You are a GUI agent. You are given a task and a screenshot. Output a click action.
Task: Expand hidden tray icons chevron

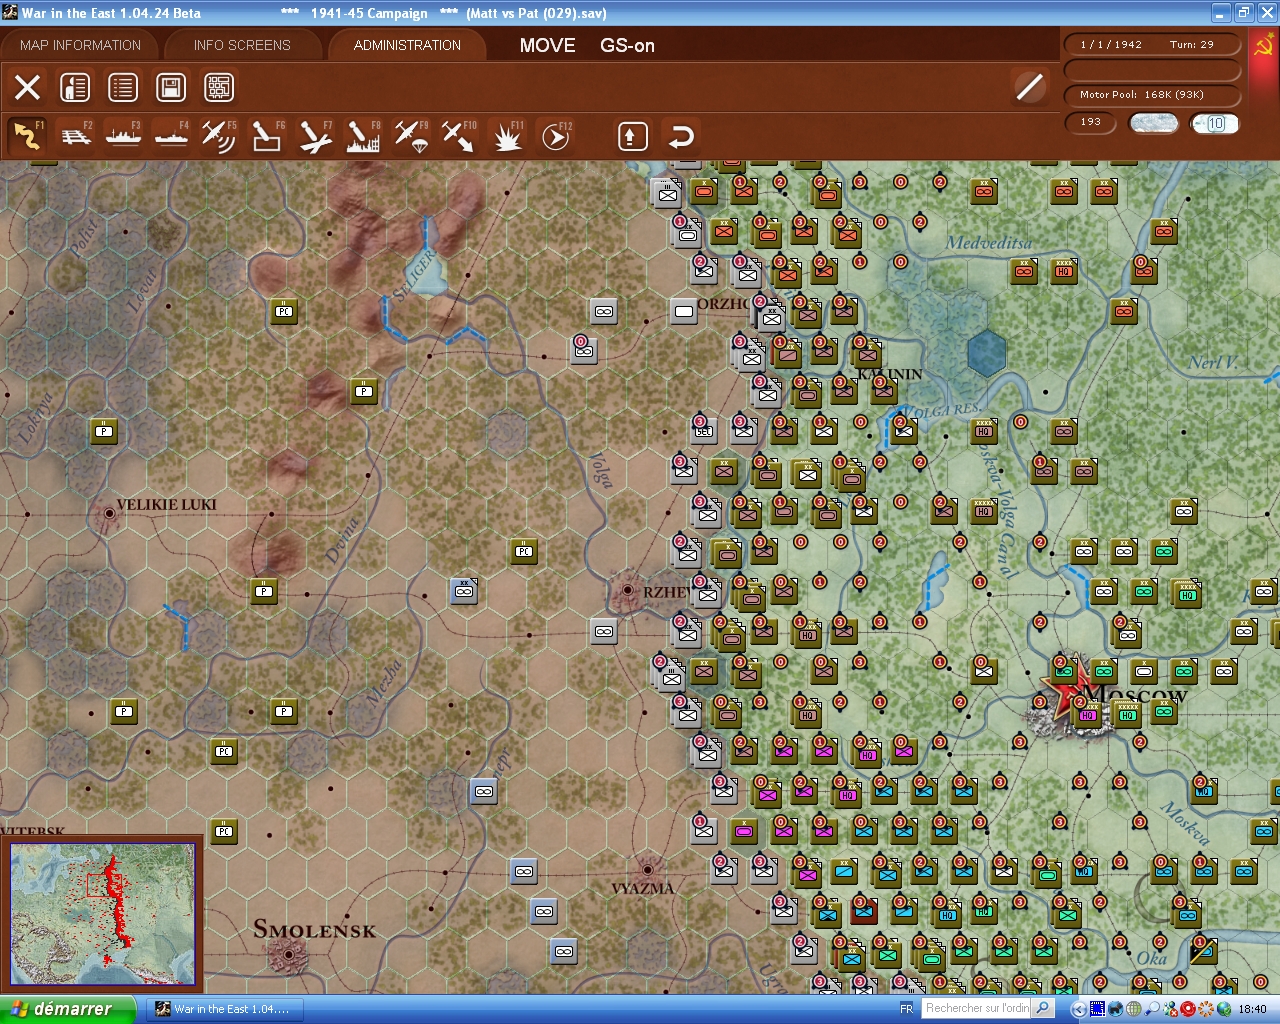pyautogui.click(x=1077, y=1009)
